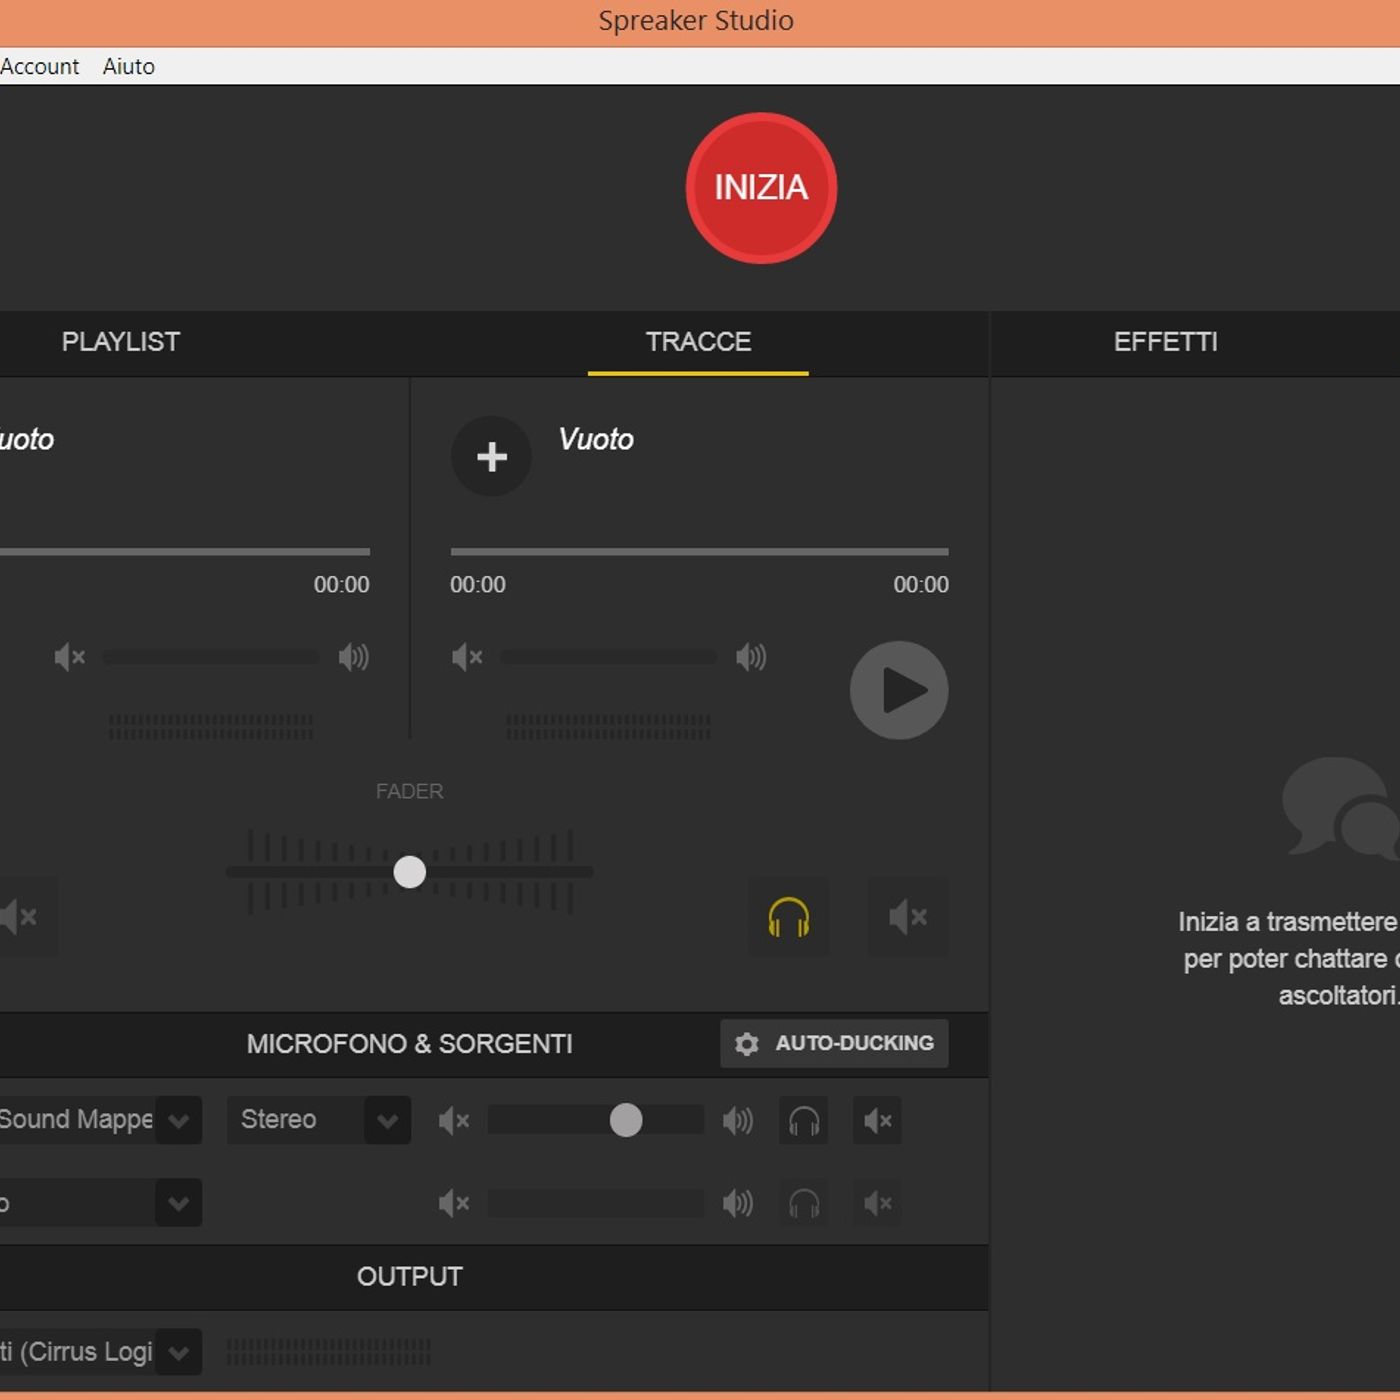Click the red INIZIA broadcast button
The height and width of the screenshot is (1400, 1400).
761,188
